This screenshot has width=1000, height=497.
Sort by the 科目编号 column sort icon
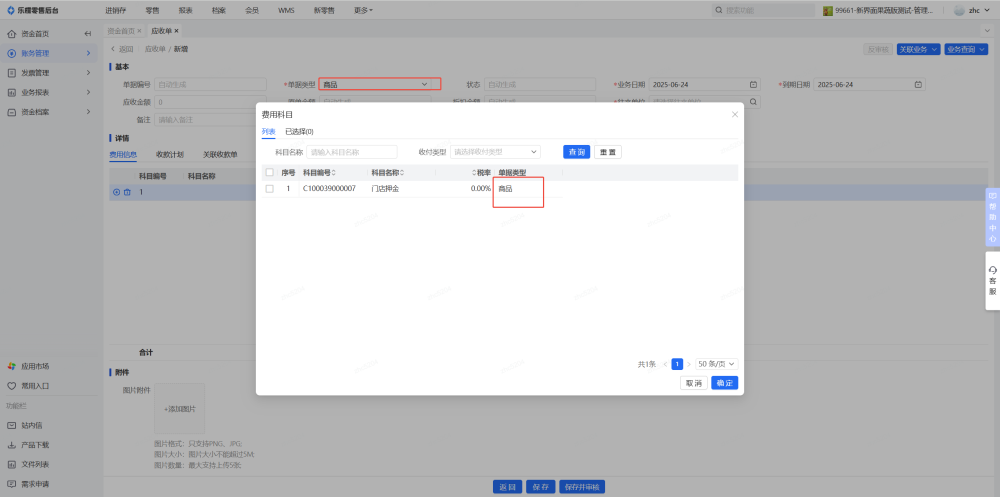[x=334, y=173]
